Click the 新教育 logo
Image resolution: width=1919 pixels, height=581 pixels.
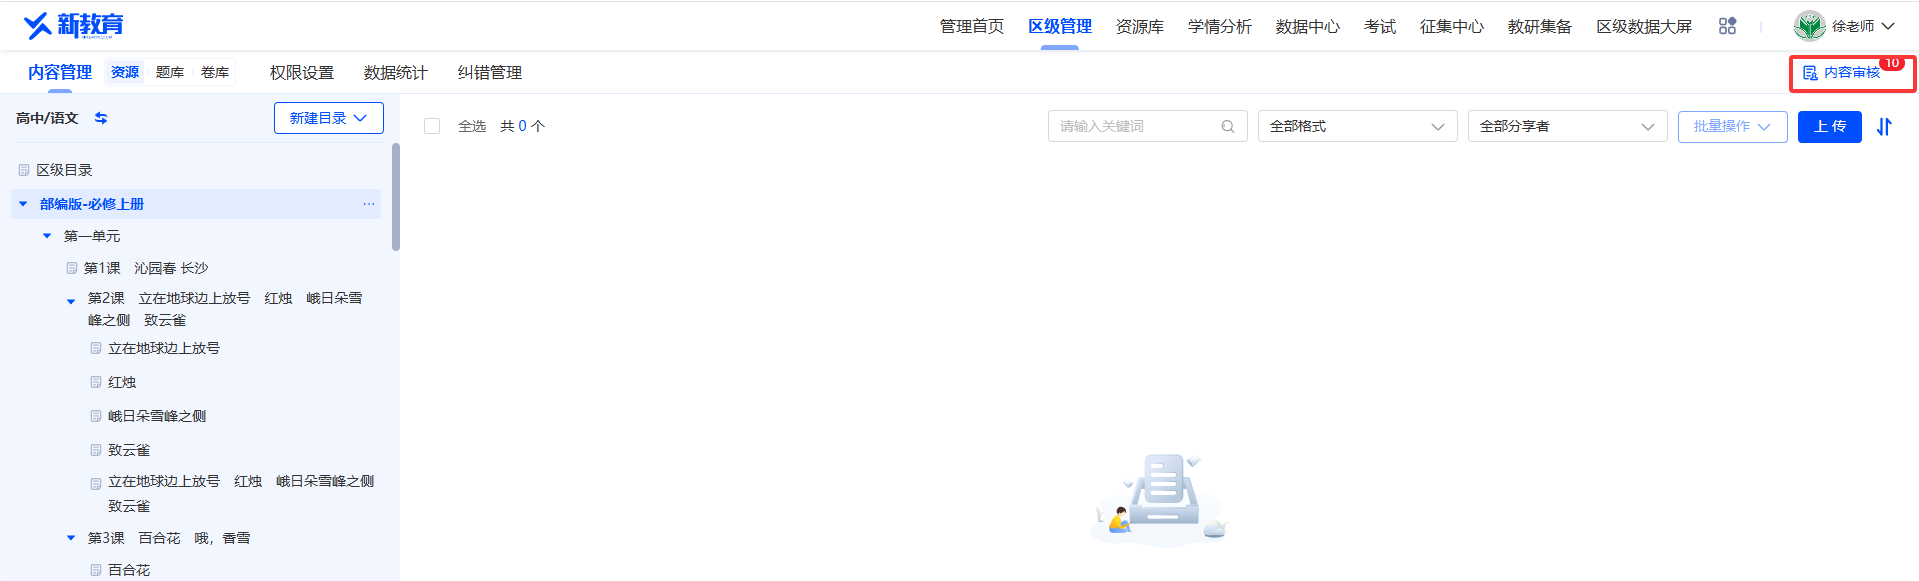(74, 25)
